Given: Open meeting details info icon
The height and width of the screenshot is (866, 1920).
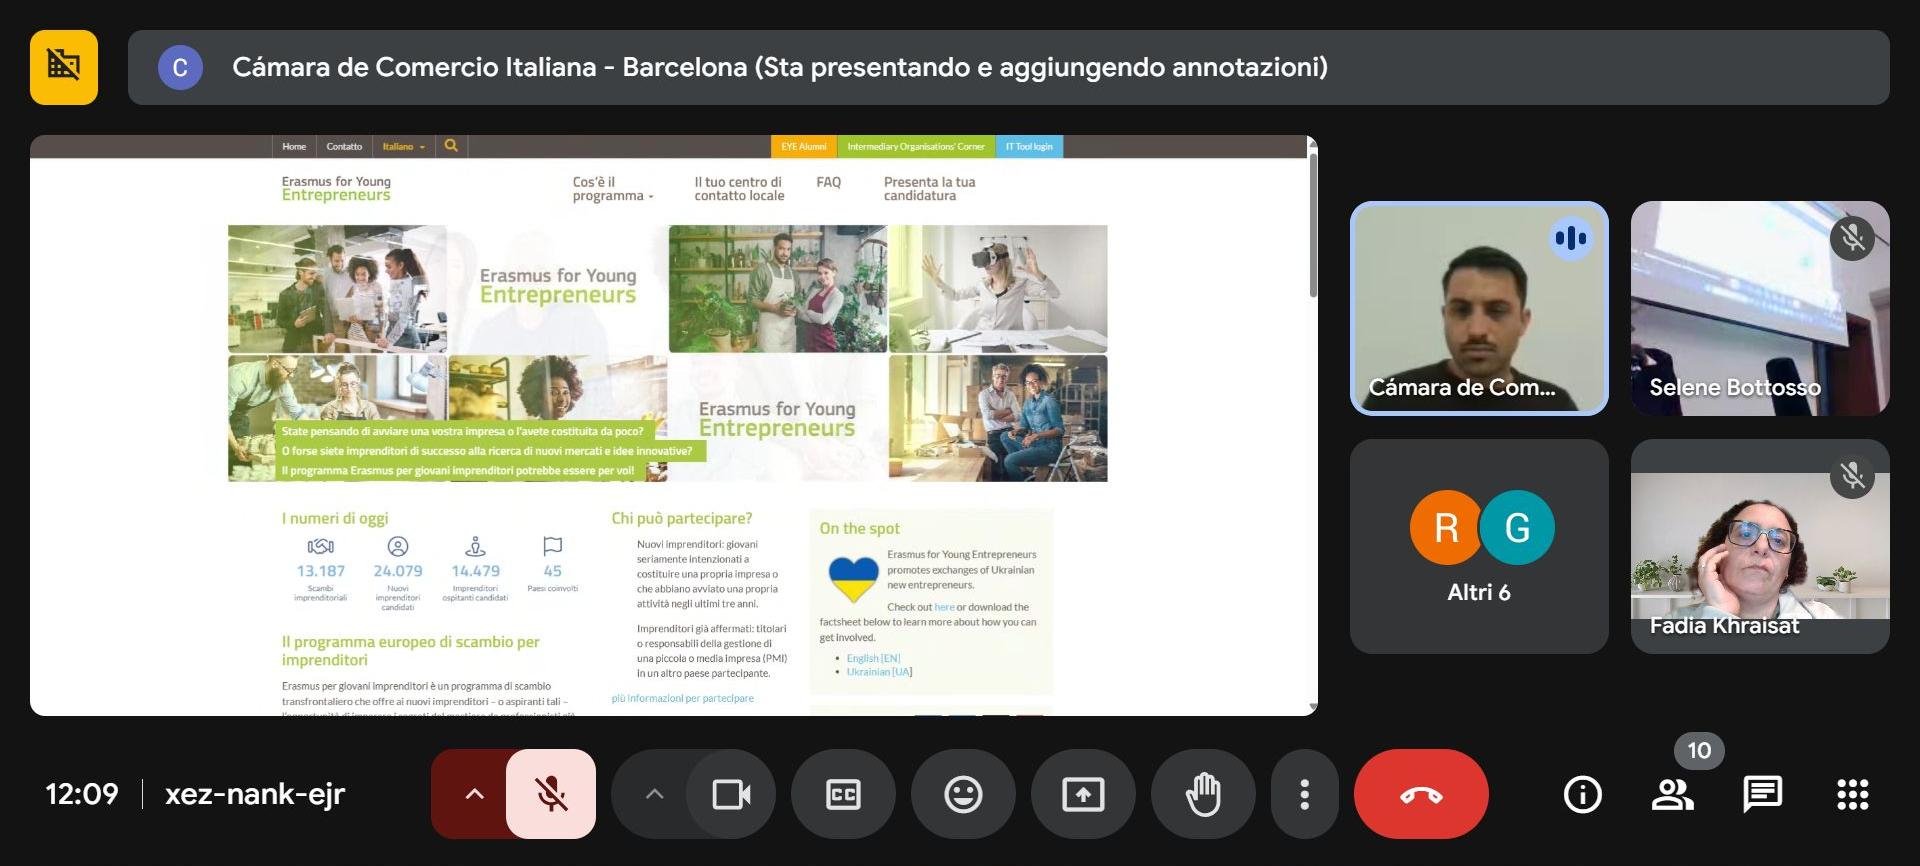Looking at the screenshot, I should point(1582,794).
